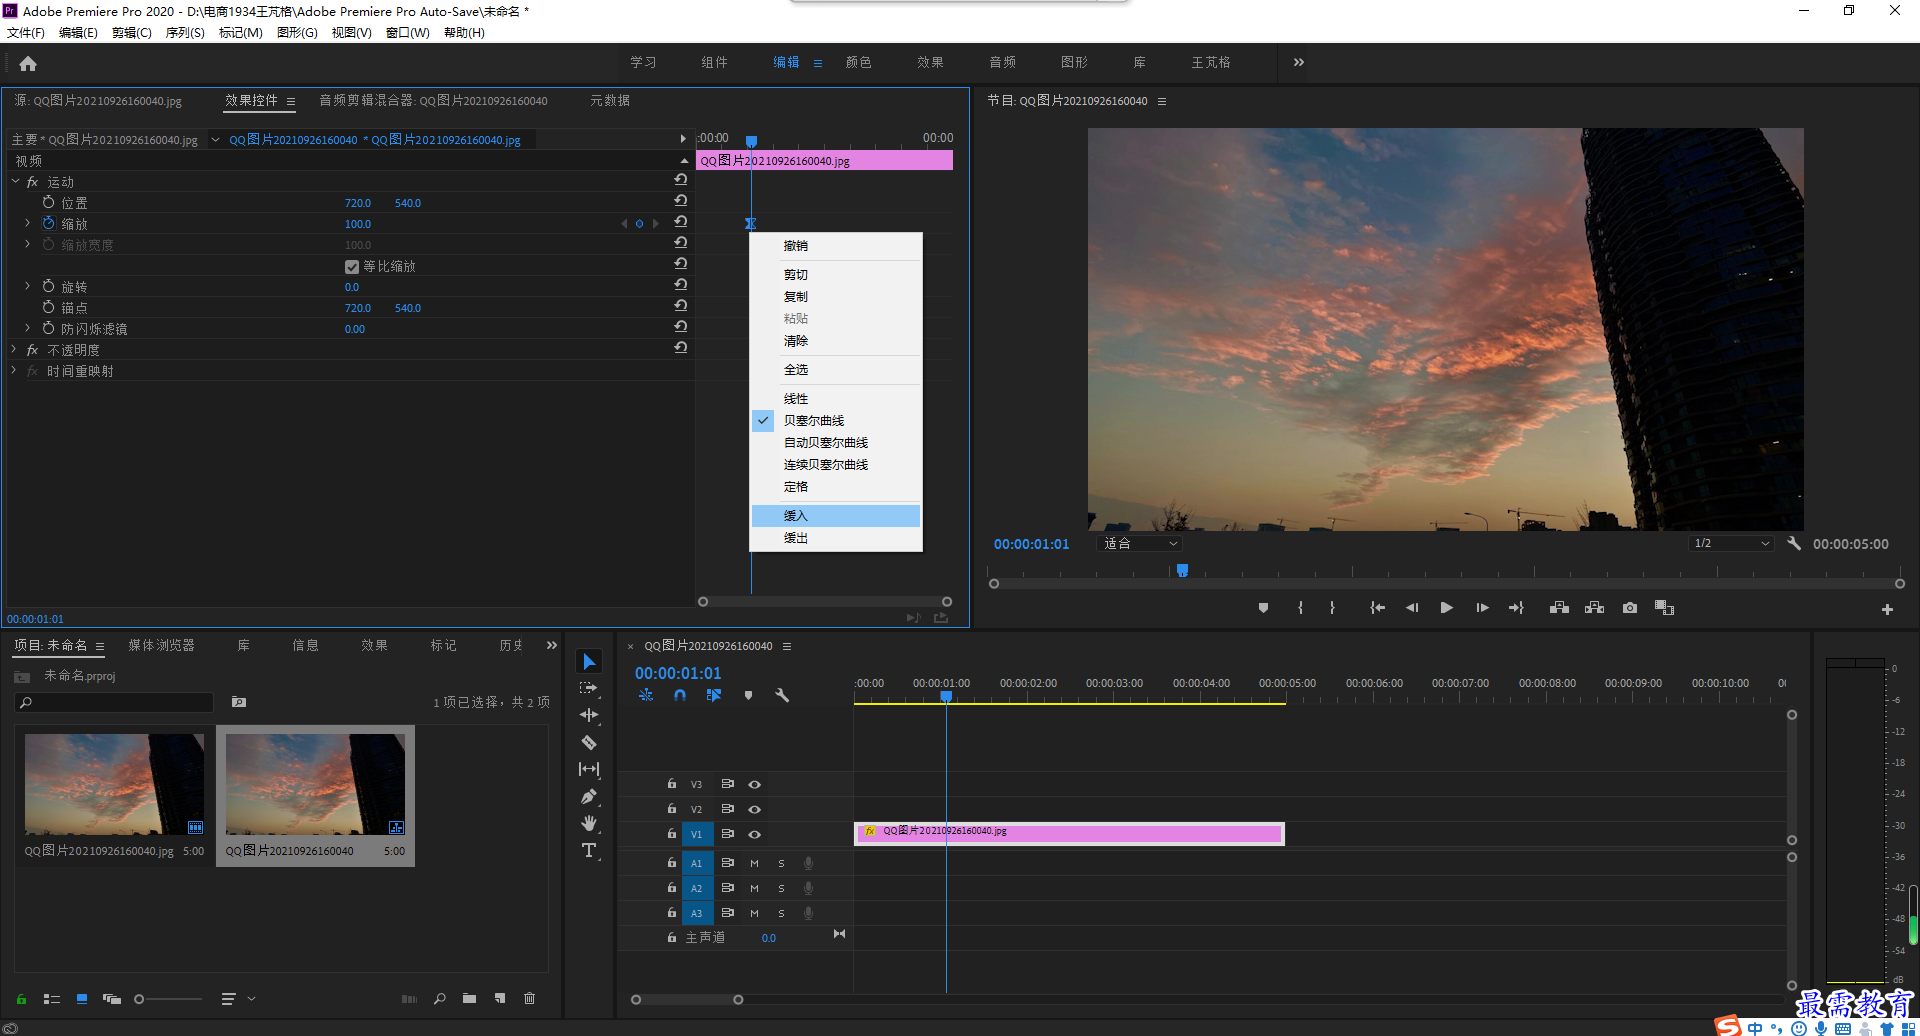Expand the 旋转 property
Screen dimensions: 1920x1036
[27, 286]
